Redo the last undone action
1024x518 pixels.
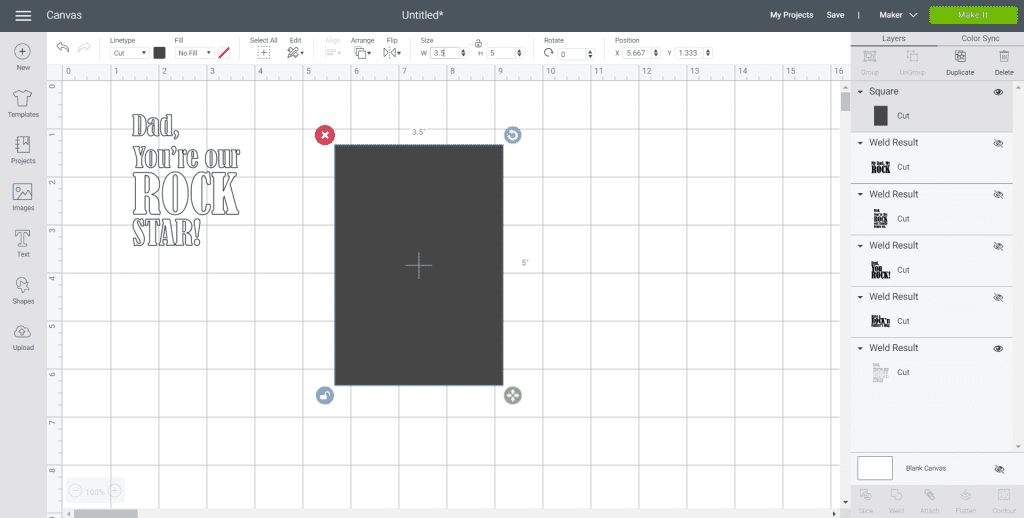(x=84, y=47)
